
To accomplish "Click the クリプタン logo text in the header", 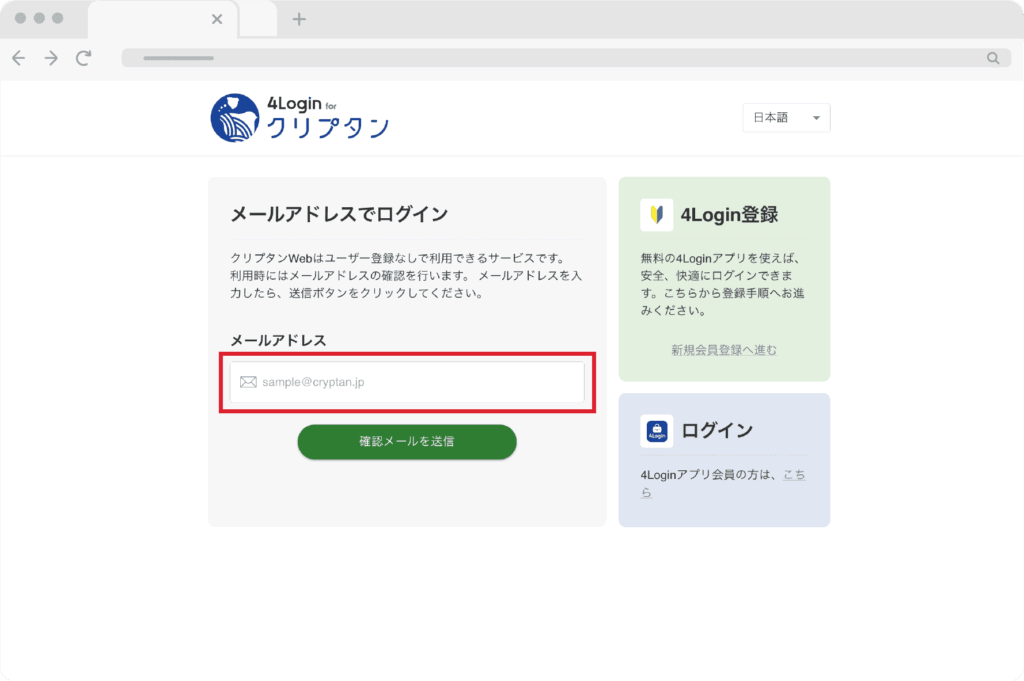I will tap(328, 127).
